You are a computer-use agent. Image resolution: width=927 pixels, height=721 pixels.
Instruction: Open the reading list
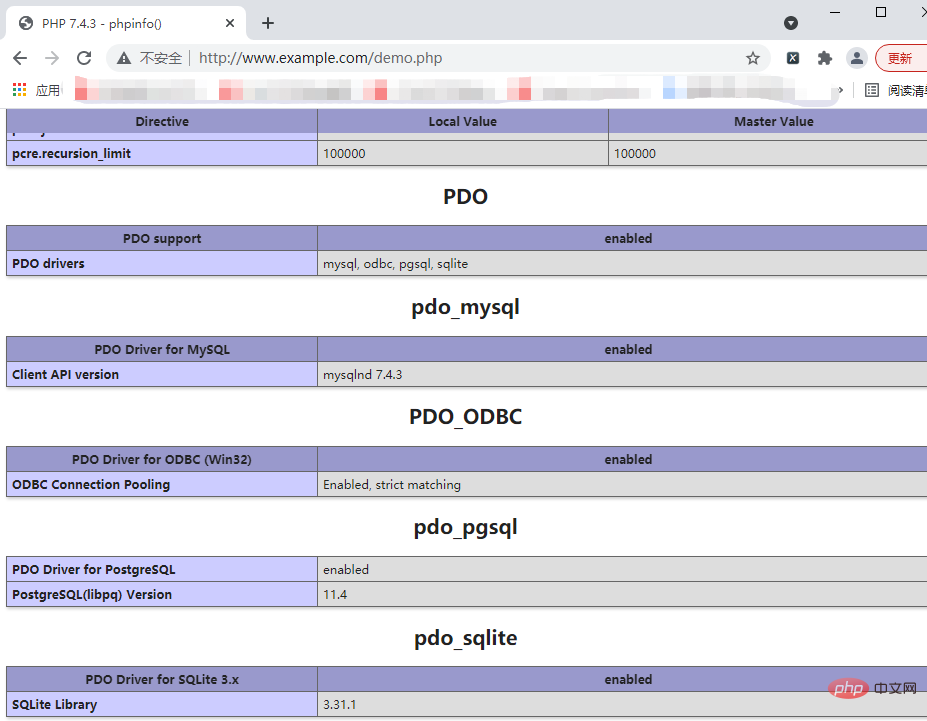click(895, 90)
